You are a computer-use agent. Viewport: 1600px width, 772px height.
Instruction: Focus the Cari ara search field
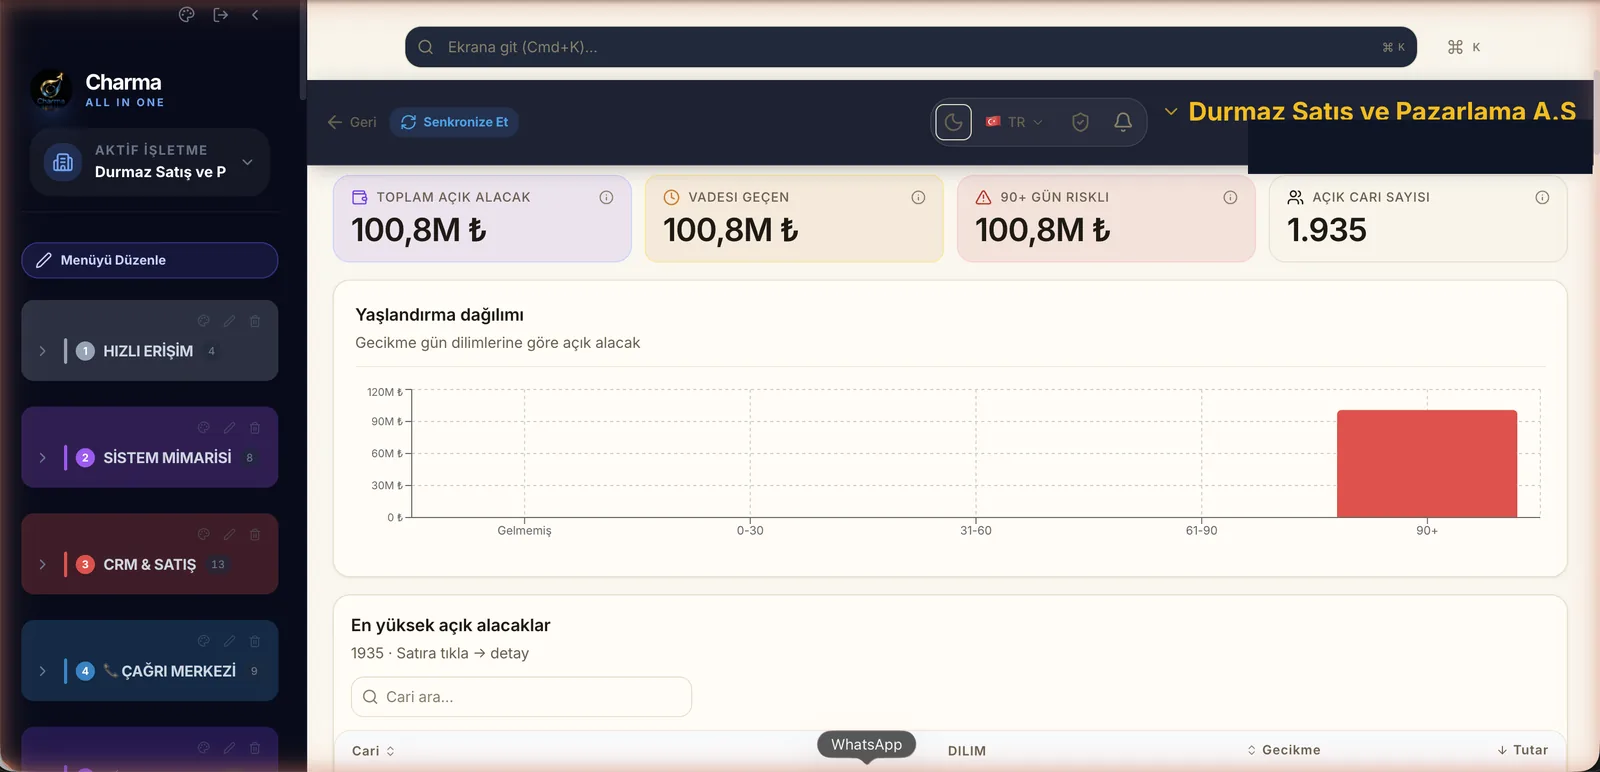pyautogui.click(x=521, y=697)
